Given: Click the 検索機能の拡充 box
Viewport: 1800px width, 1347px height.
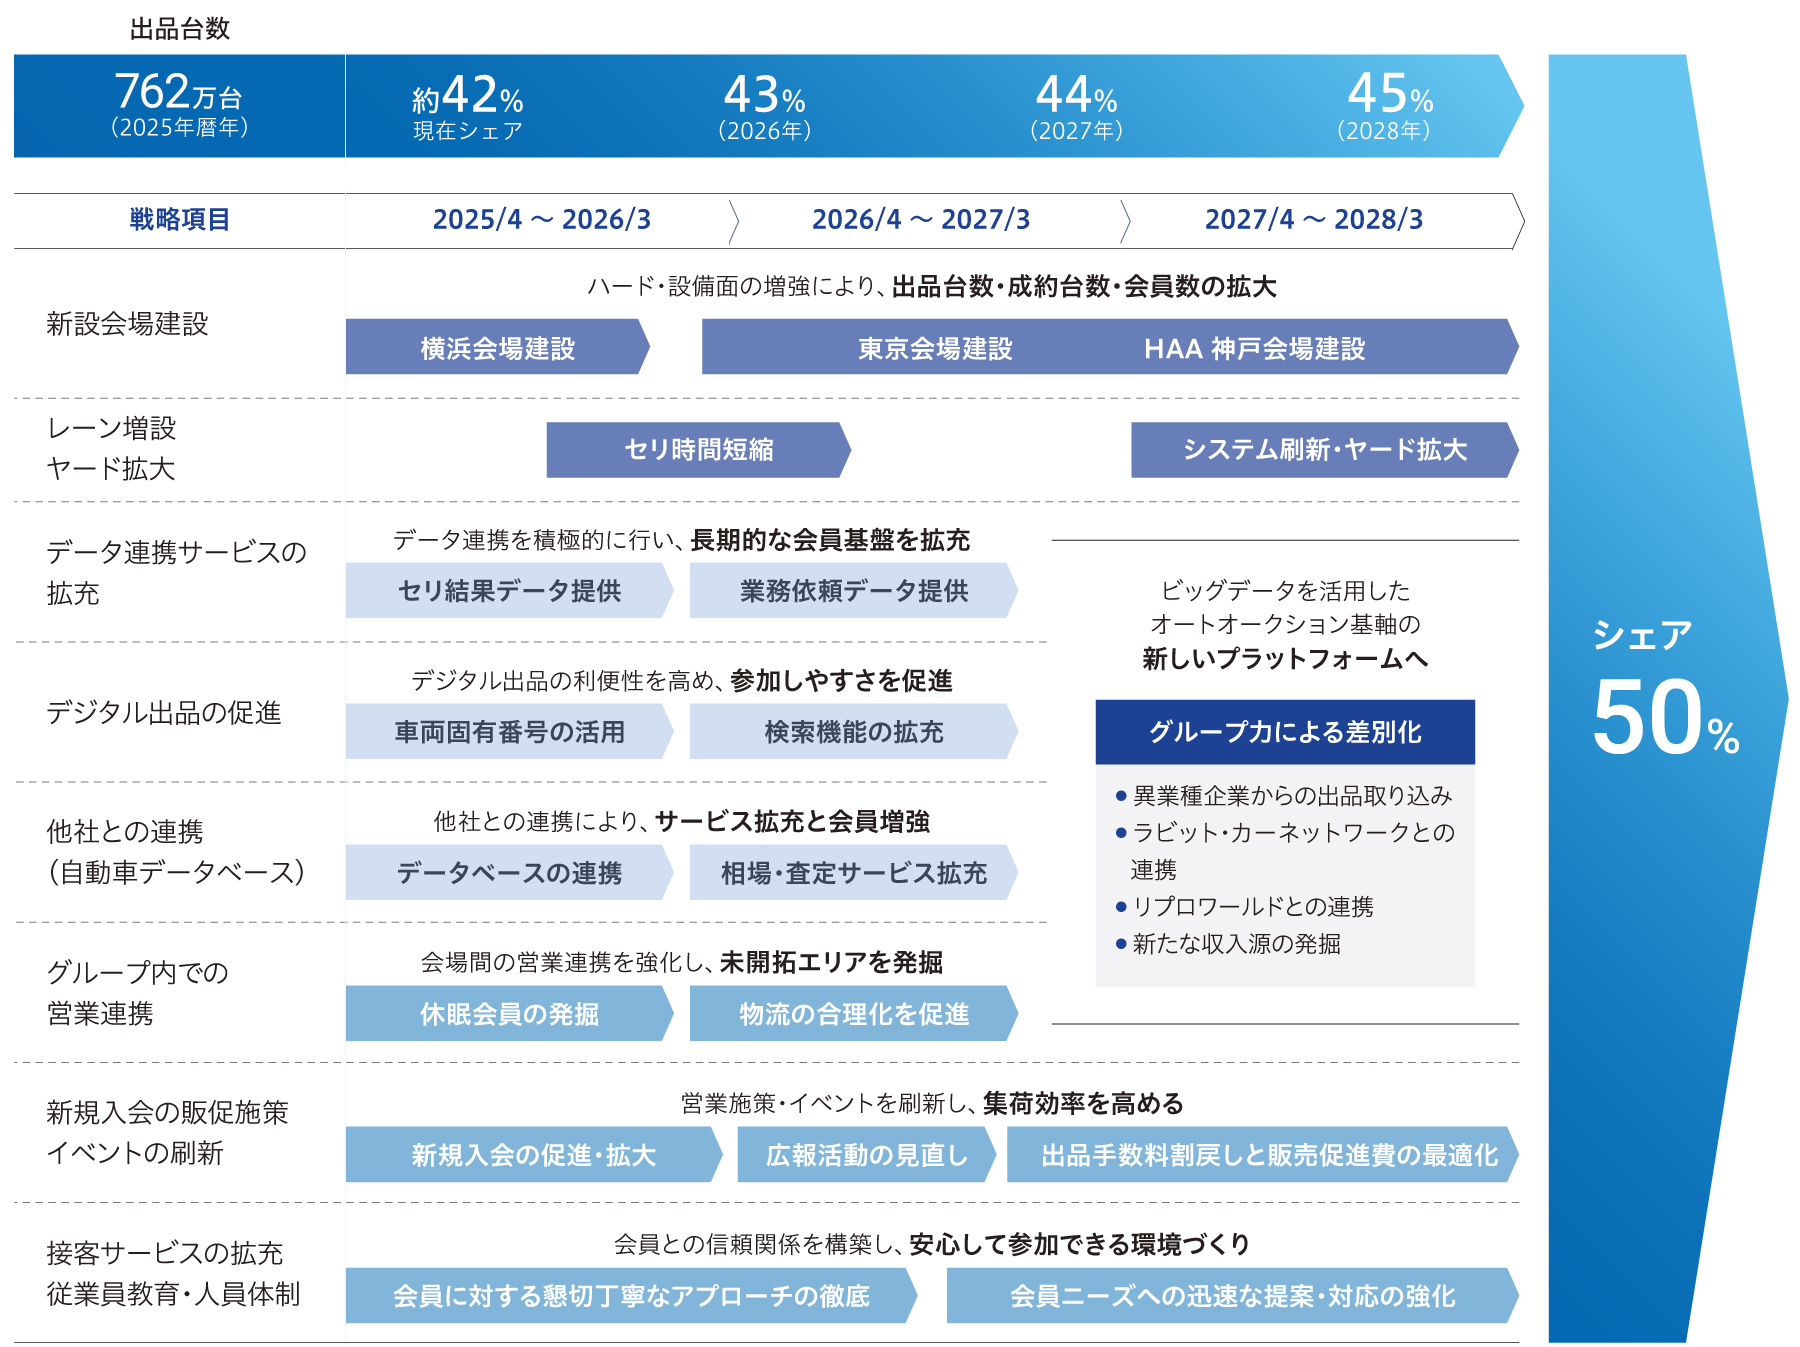Looking at the screenshot, I should [853, 732].
